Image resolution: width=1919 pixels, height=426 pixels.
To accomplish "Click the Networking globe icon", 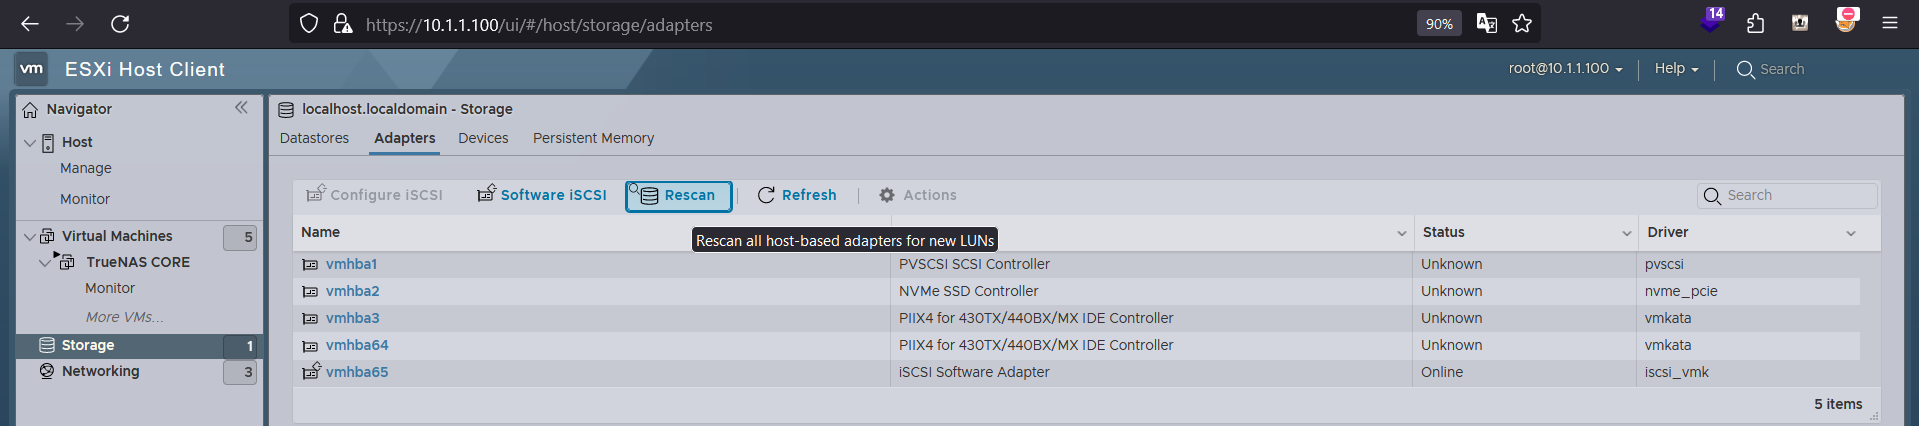I will (47, 371).
